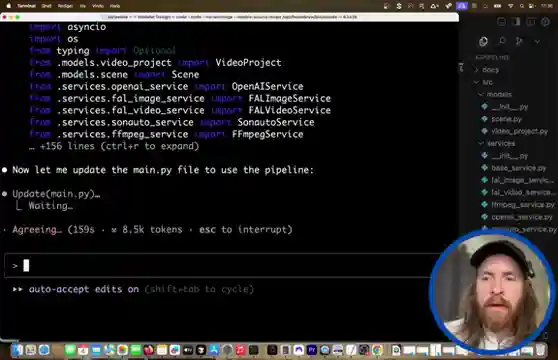Open services __init__.py in the file tree
This screenshot has height=360, width=558.
coord(510,156)
